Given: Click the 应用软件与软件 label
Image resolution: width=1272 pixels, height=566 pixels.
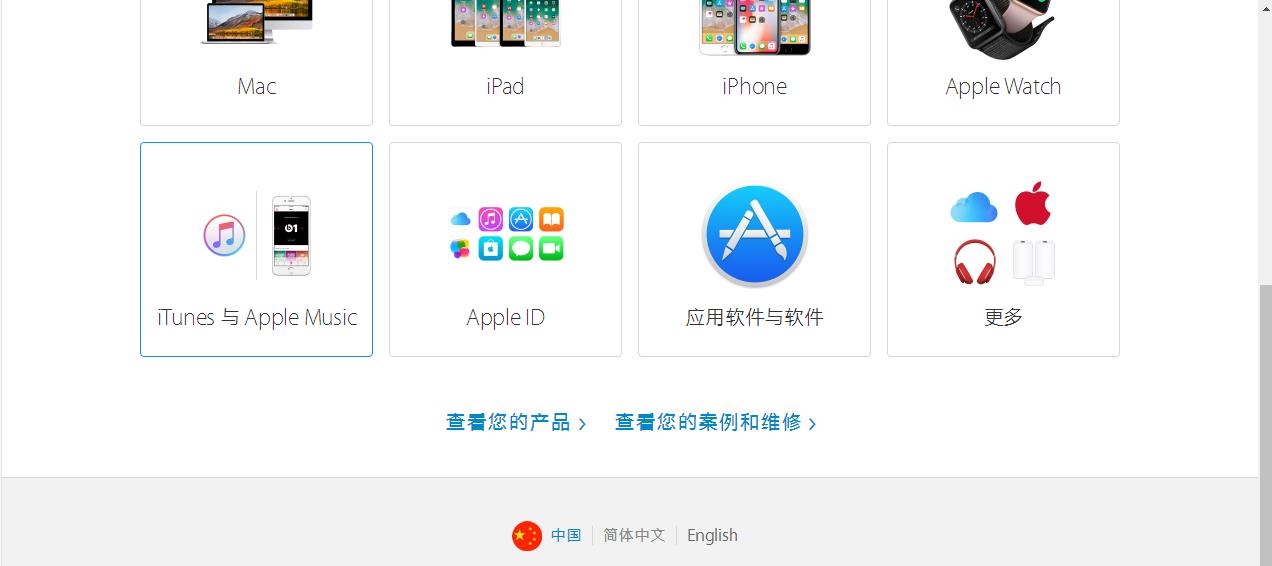Looking at the screenshot, I should pyautogui.click(x=755, y=318).
